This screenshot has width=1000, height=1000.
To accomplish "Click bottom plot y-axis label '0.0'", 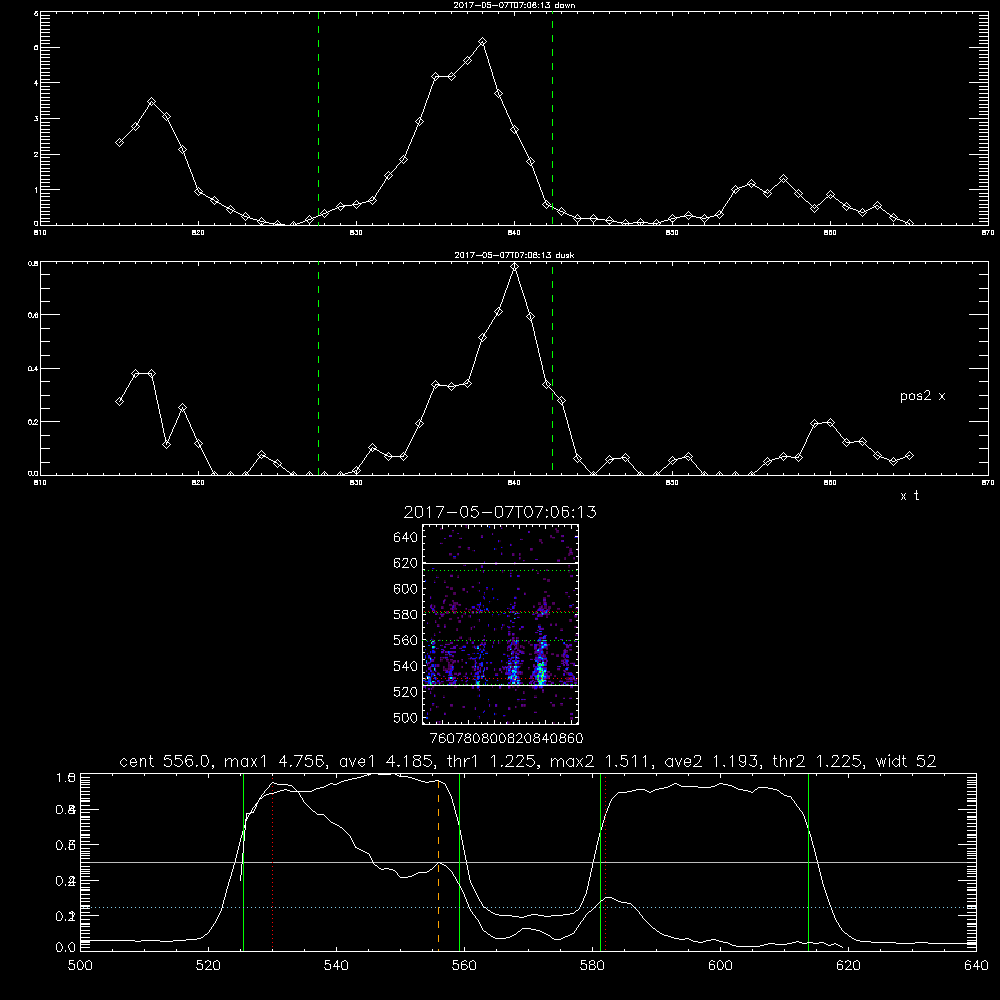I will (66, 948).
